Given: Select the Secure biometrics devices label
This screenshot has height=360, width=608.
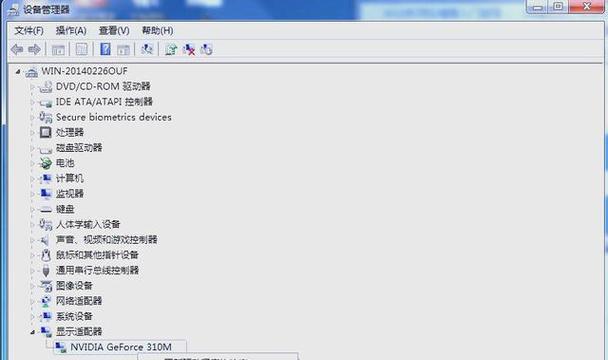Looking at the screenshot, I should pyautogui.click(x=114, y=117).
